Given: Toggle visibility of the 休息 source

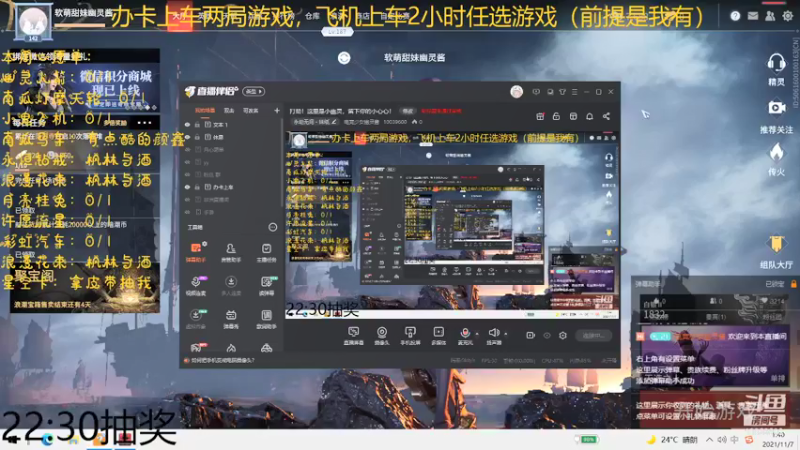Looking at the screenshot, I should click(187, 137).
